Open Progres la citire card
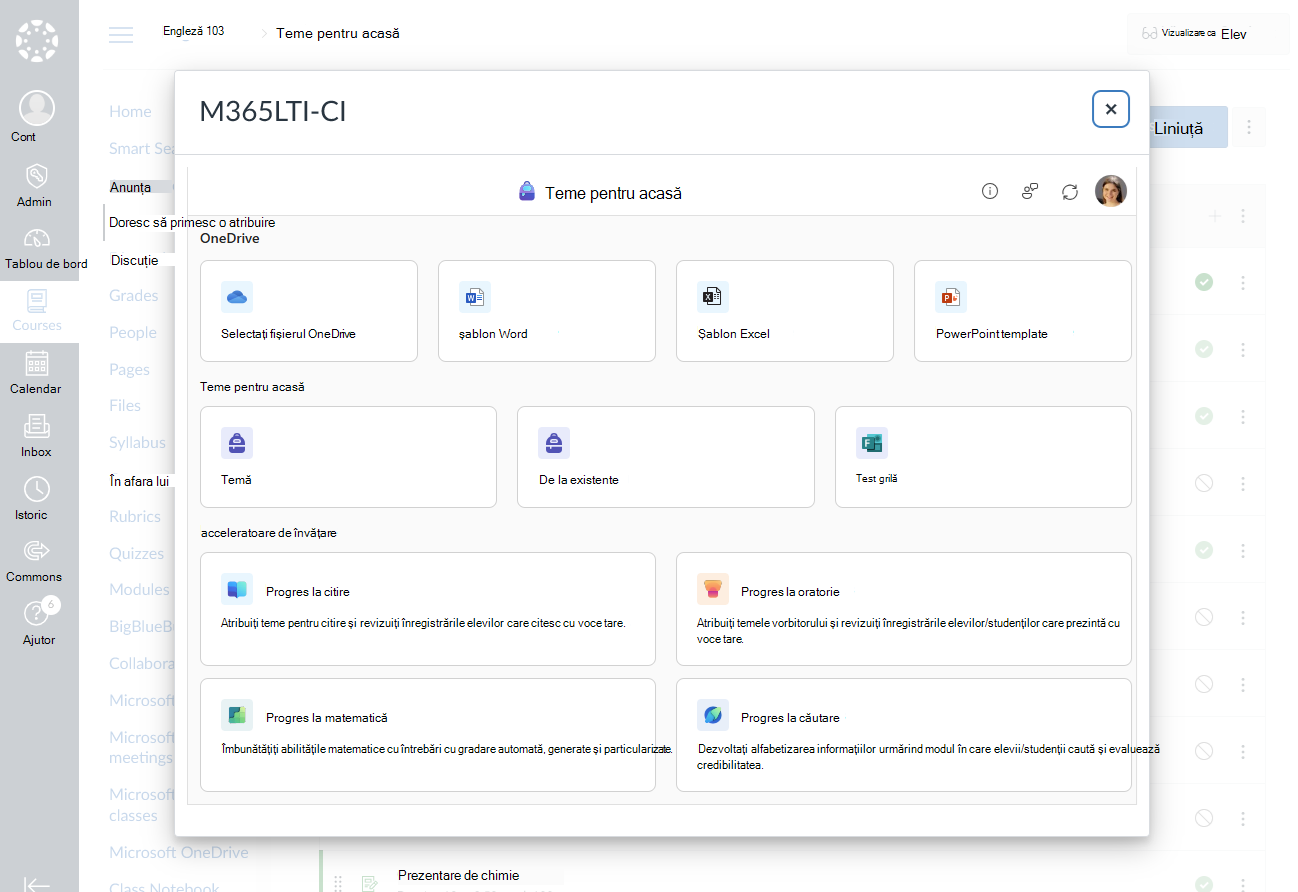1298x892 pixels. (x=428, y=609)
